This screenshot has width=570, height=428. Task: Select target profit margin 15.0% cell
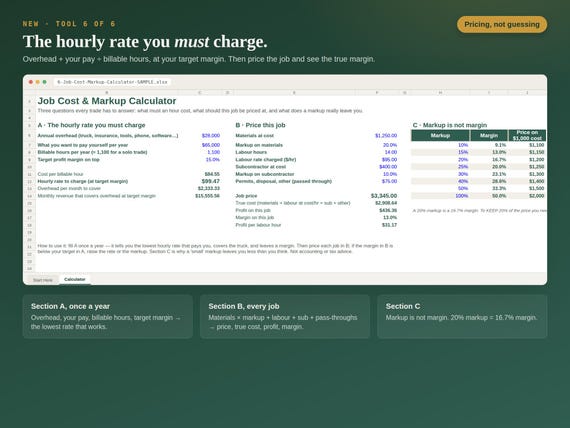(x=213, y=160)
